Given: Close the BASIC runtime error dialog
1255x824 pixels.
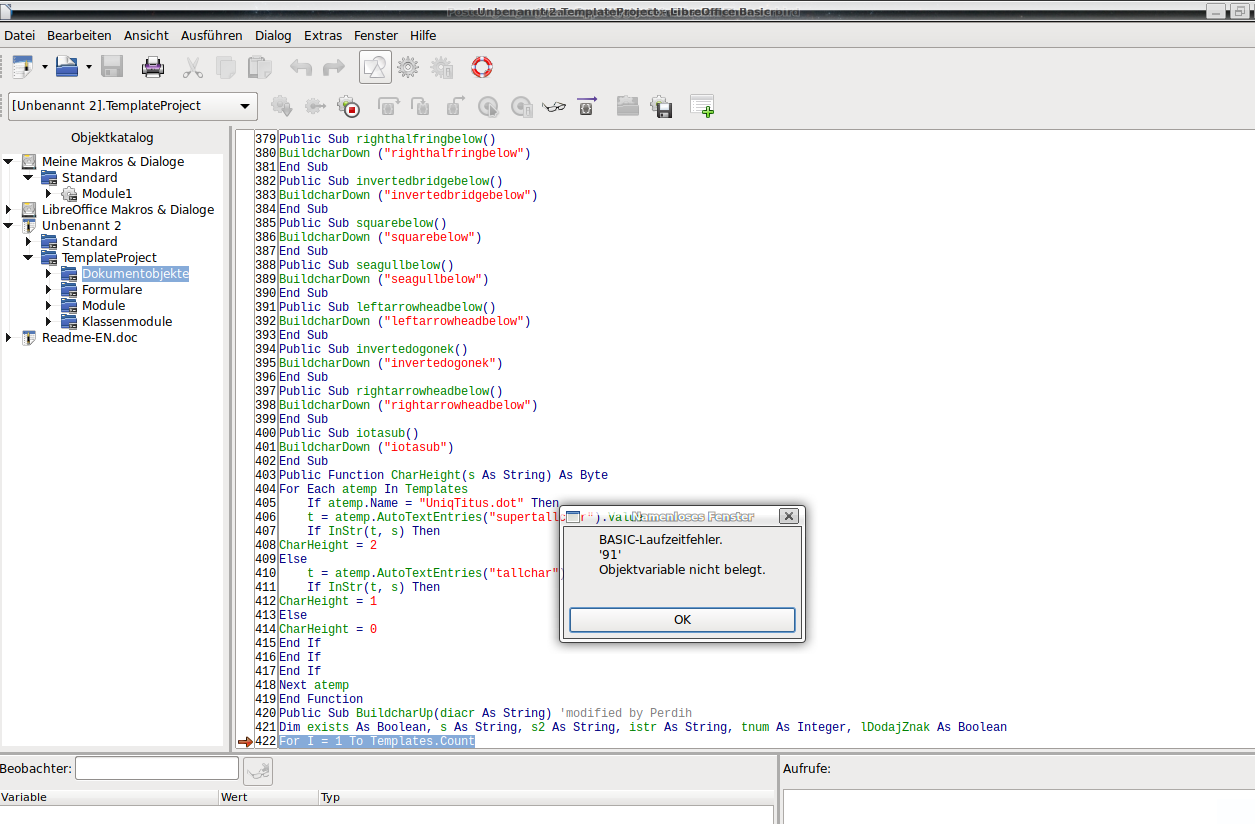Looking at the screenshot, I should point(788,516).
